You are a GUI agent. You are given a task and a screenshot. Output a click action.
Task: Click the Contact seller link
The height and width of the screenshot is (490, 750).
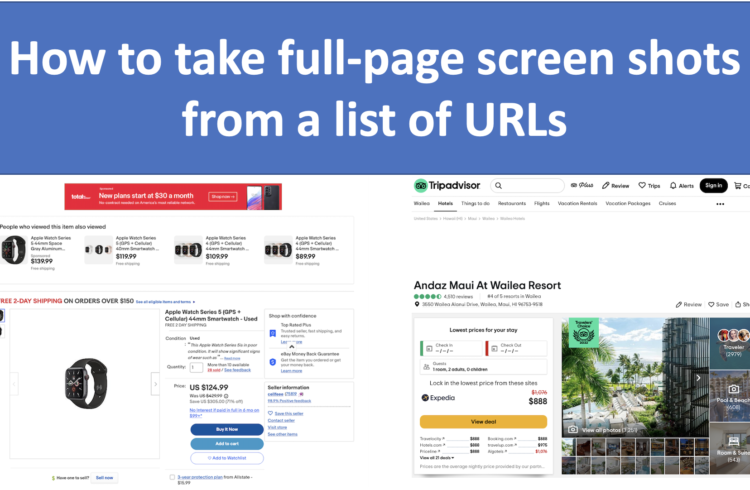(281, 421)
